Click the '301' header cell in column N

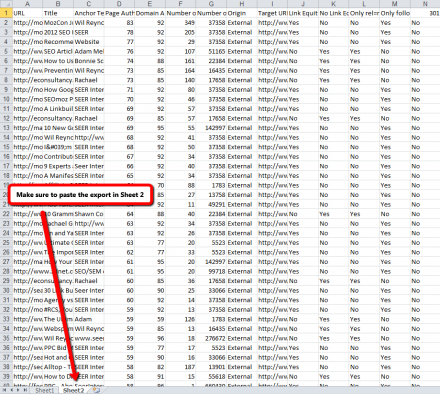(425, 13)
